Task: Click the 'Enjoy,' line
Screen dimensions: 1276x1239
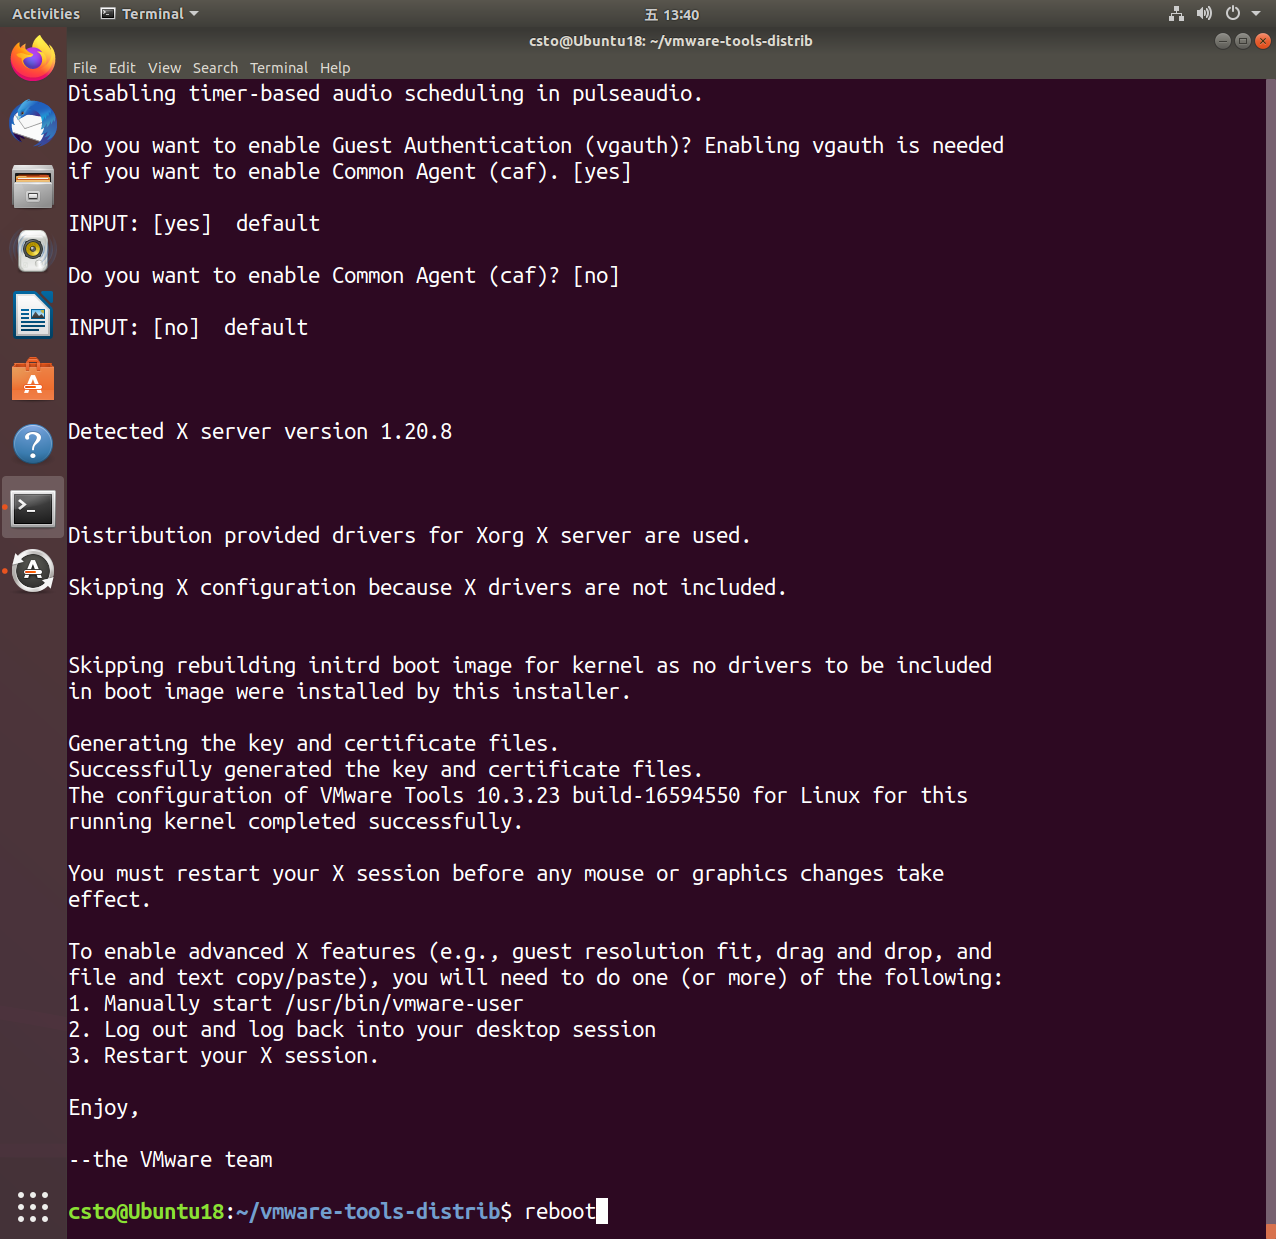Action: 103,1107
